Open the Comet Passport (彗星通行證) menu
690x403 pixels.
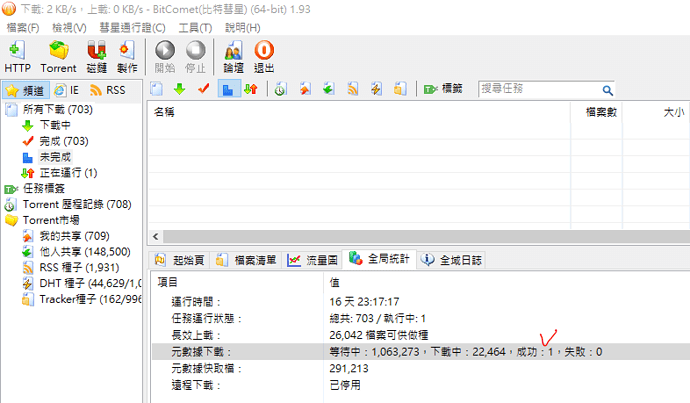pos(132,28)
